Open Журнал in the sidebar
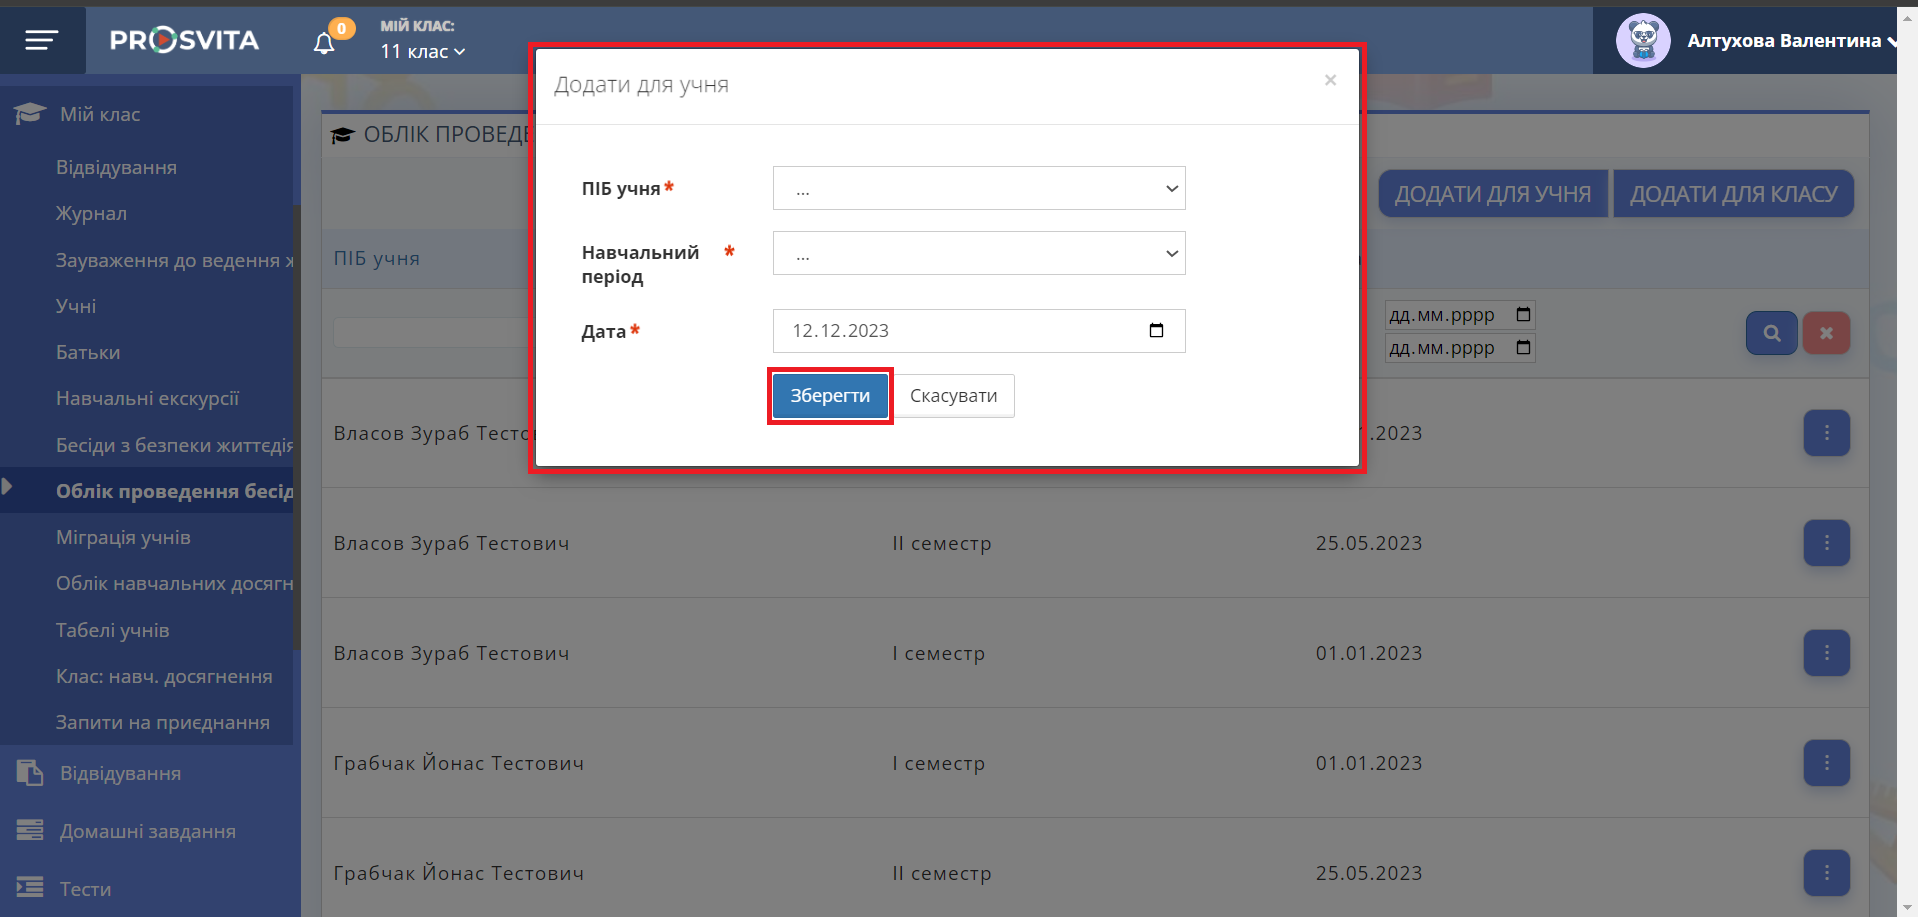 tap(91, 214)
